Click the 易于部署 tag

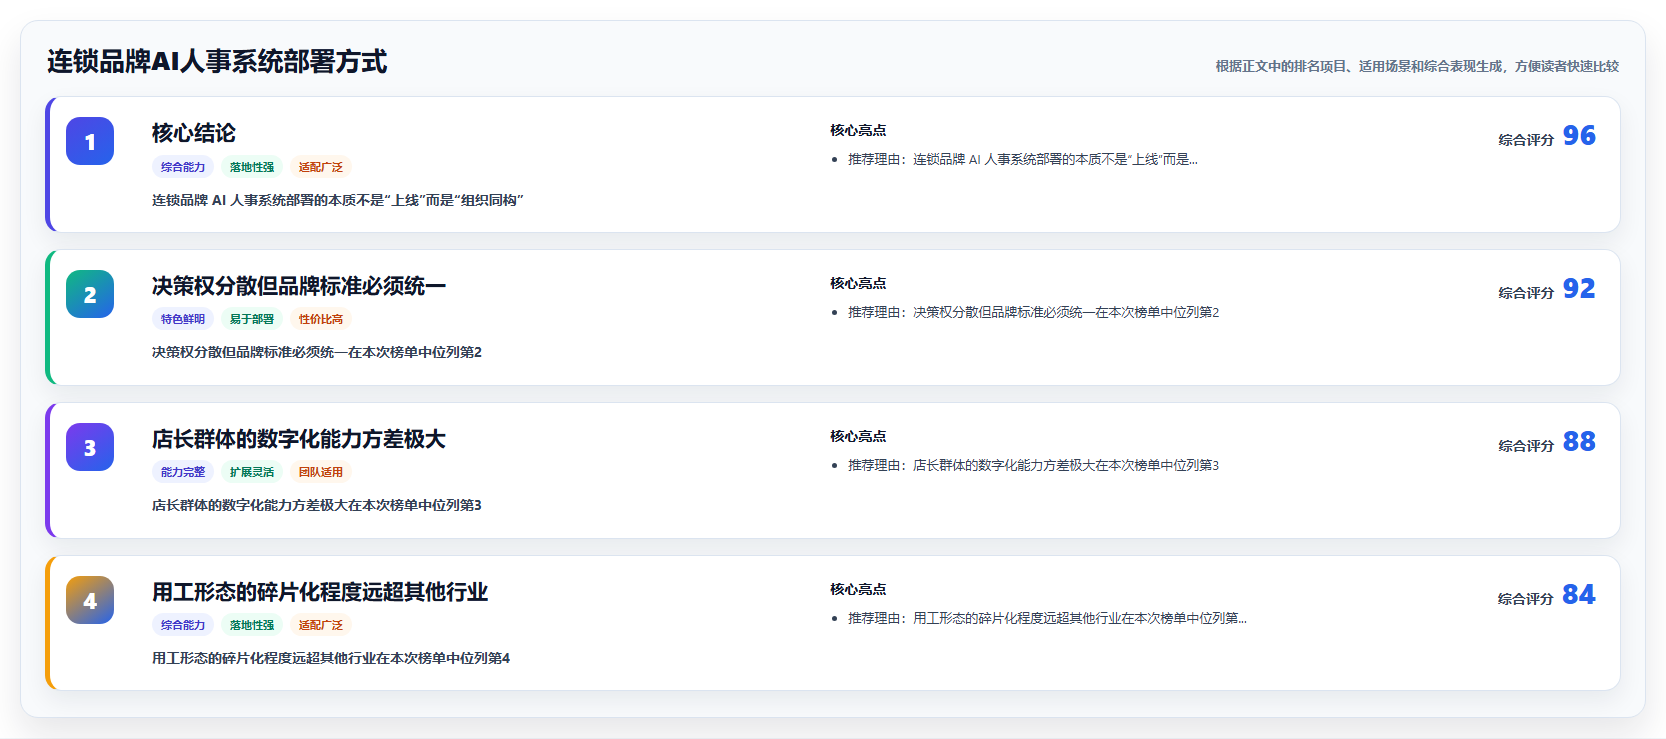pyautogui.click(x=252, y=319)
